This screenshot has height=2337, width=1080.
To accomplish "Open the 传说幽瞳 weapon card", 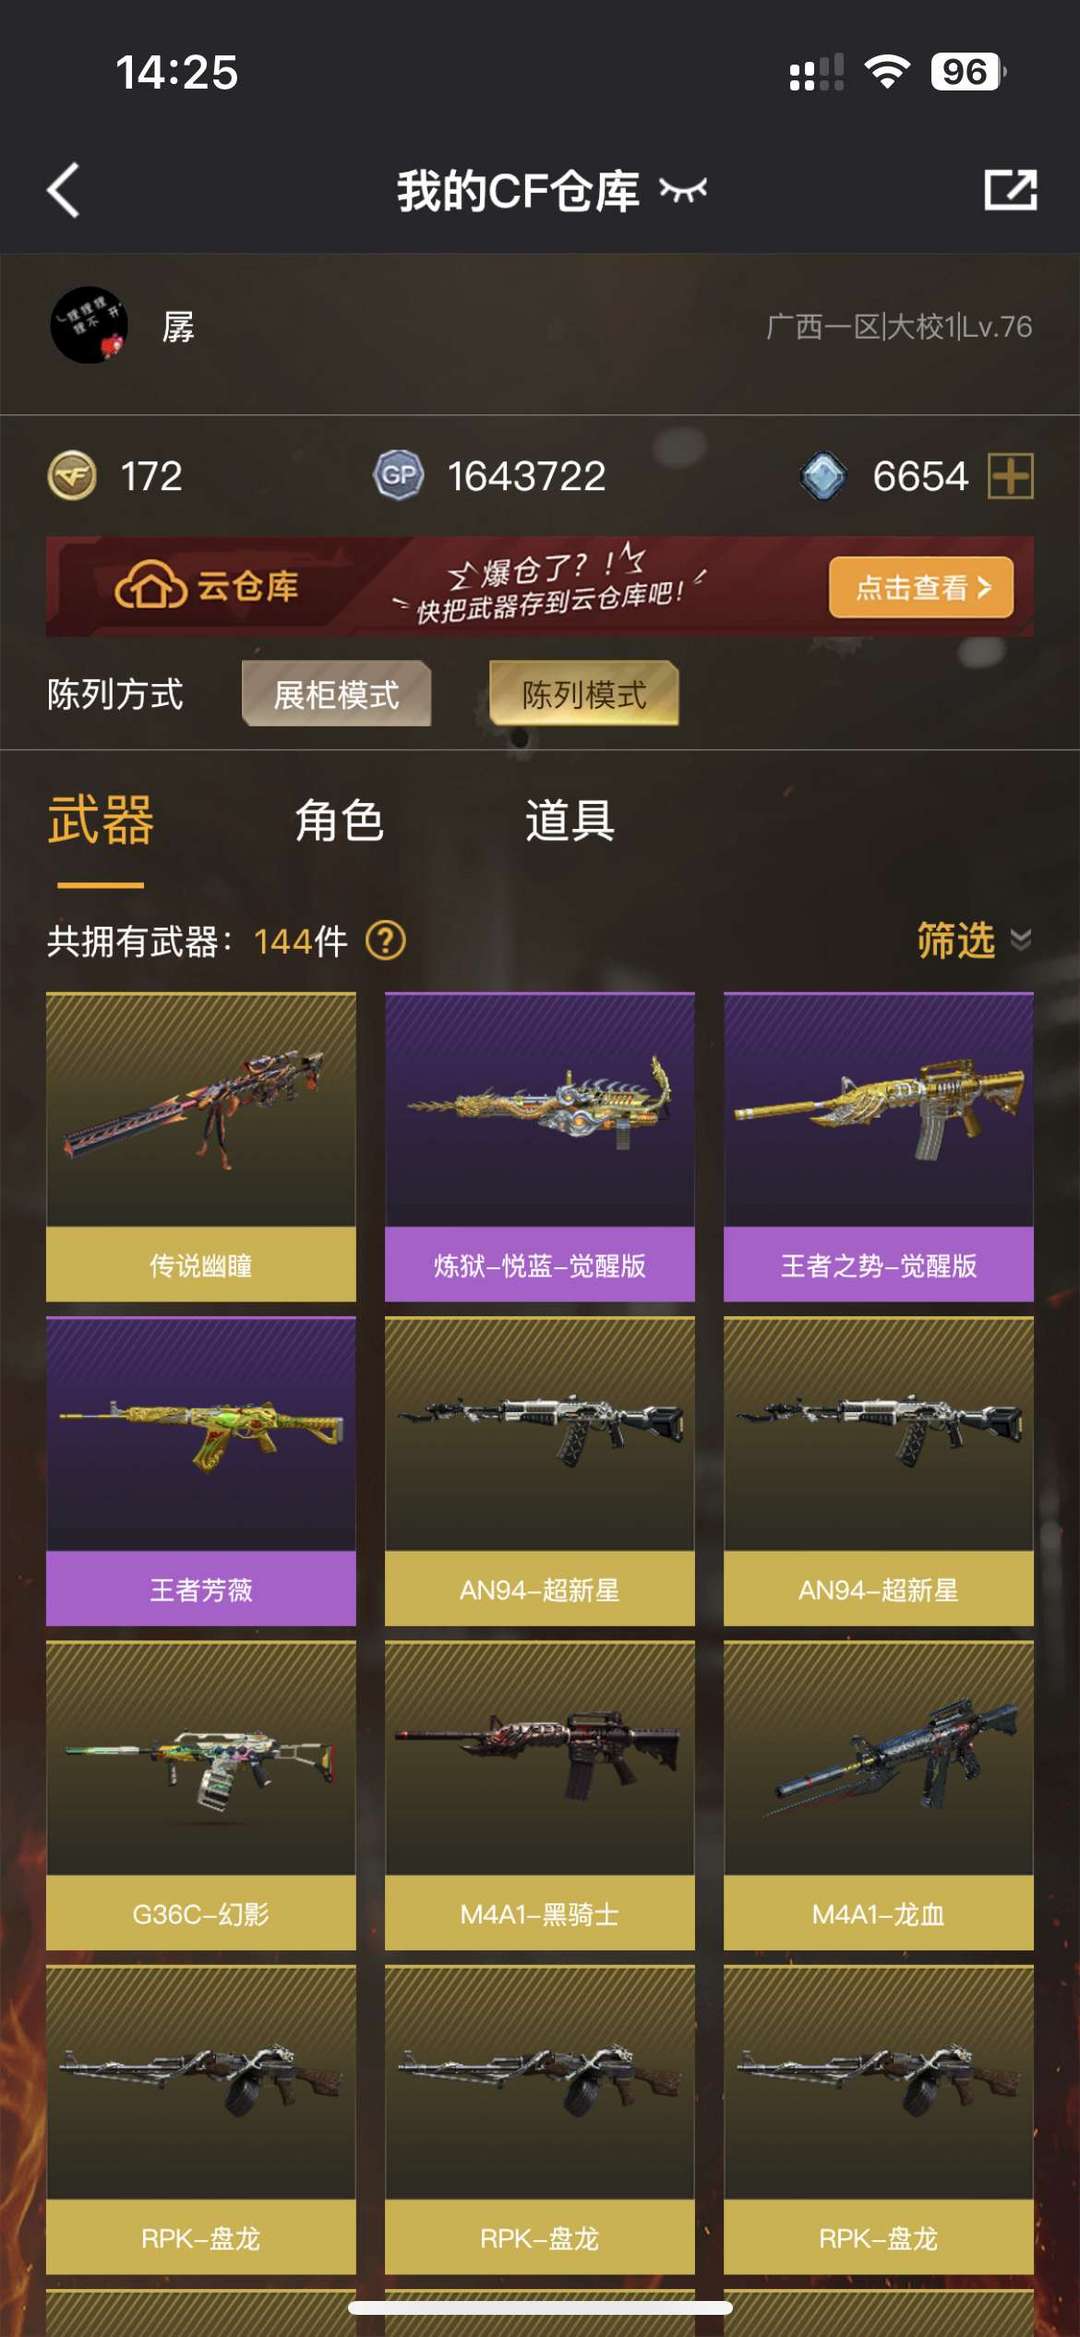I will tap(201, 1147).
